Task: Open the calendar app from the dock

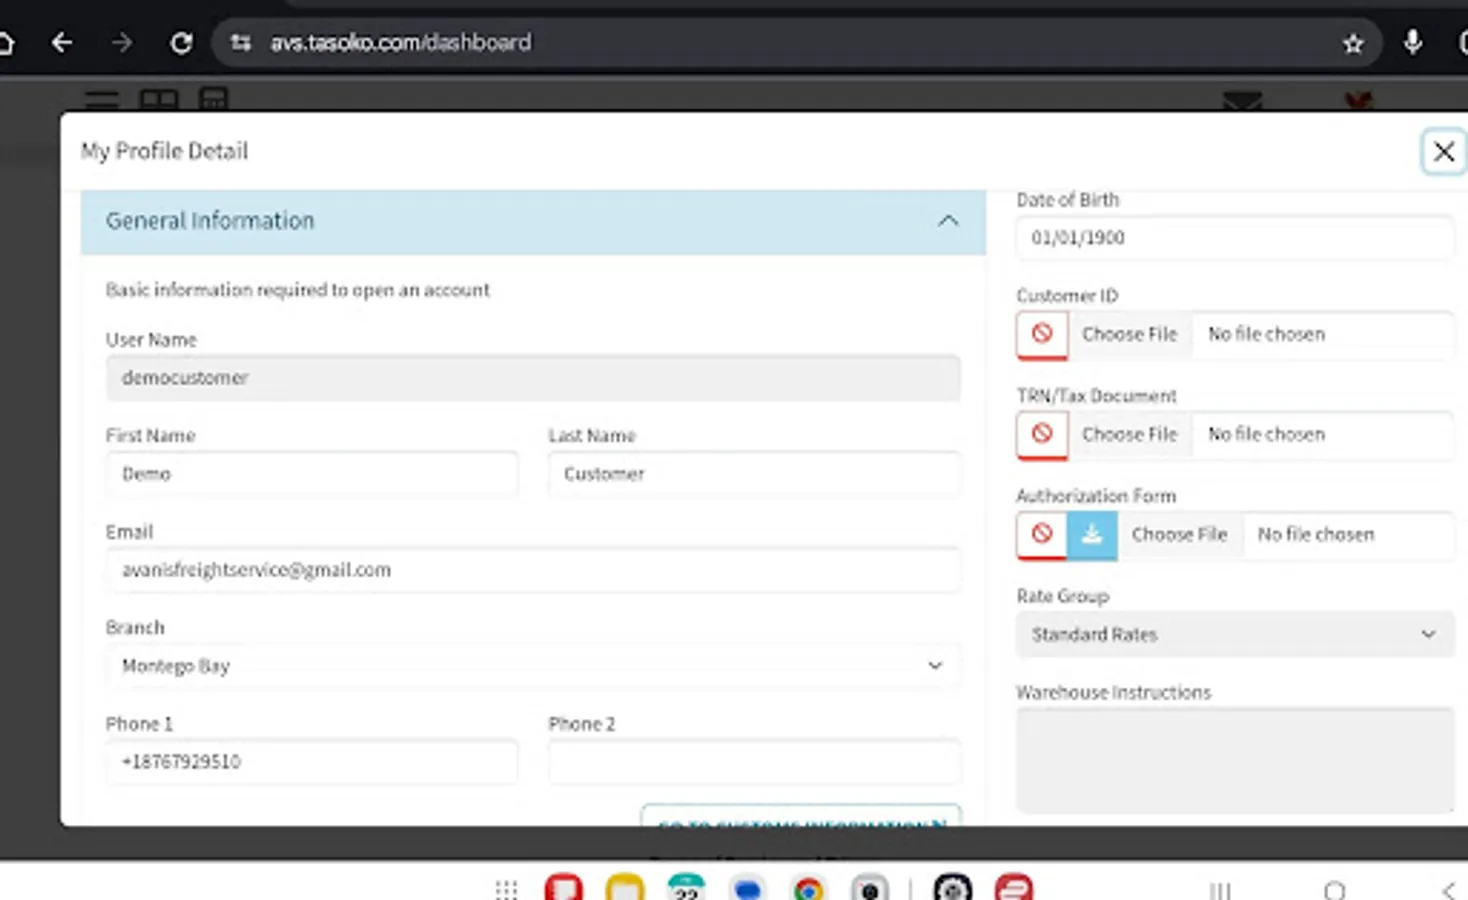Action: coord(685,887)
